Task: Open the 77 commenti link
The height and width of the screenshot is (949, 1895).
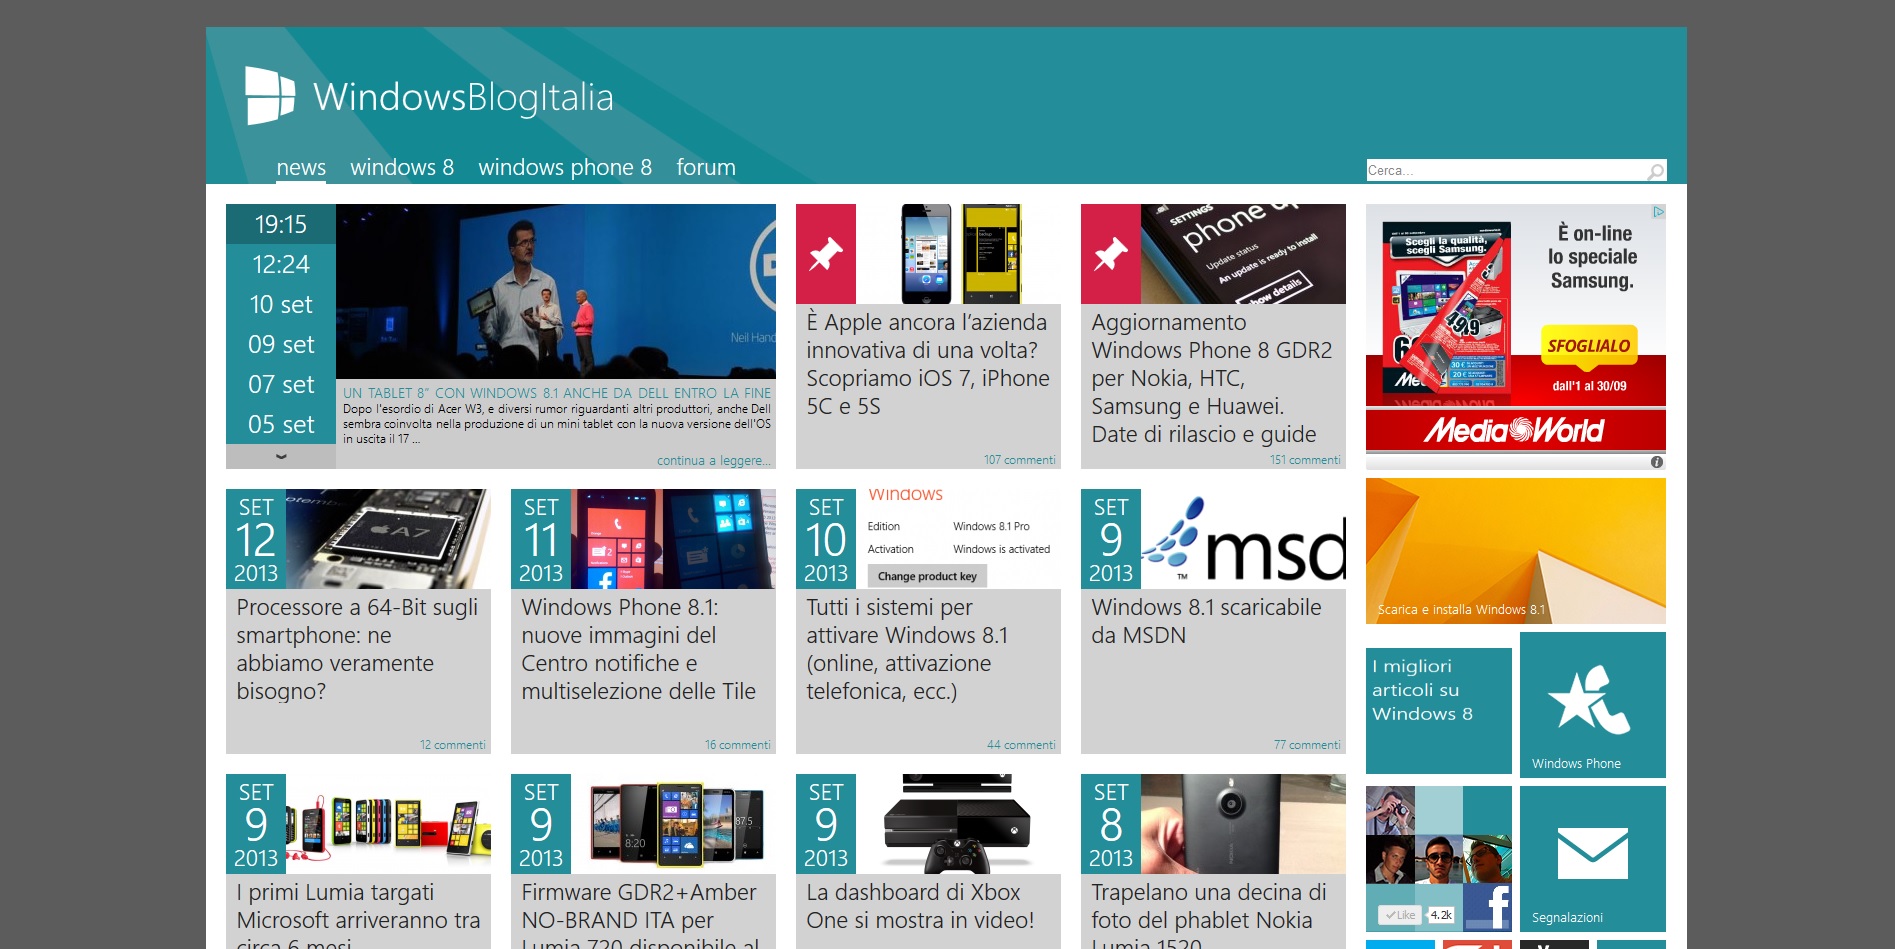Action: click(x=1307, y=745)
